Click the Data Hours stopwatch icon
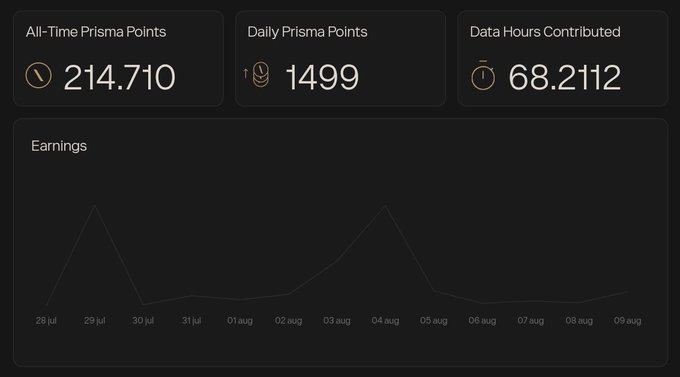Screen dimensions: 680x377 [483, 75]
